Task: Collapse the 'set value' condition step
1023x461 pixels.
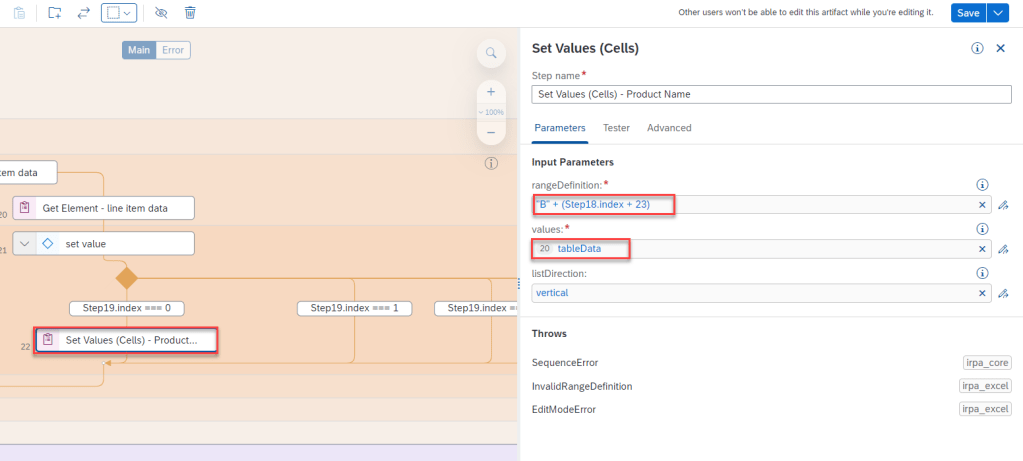Action: [x=26, y=243]
